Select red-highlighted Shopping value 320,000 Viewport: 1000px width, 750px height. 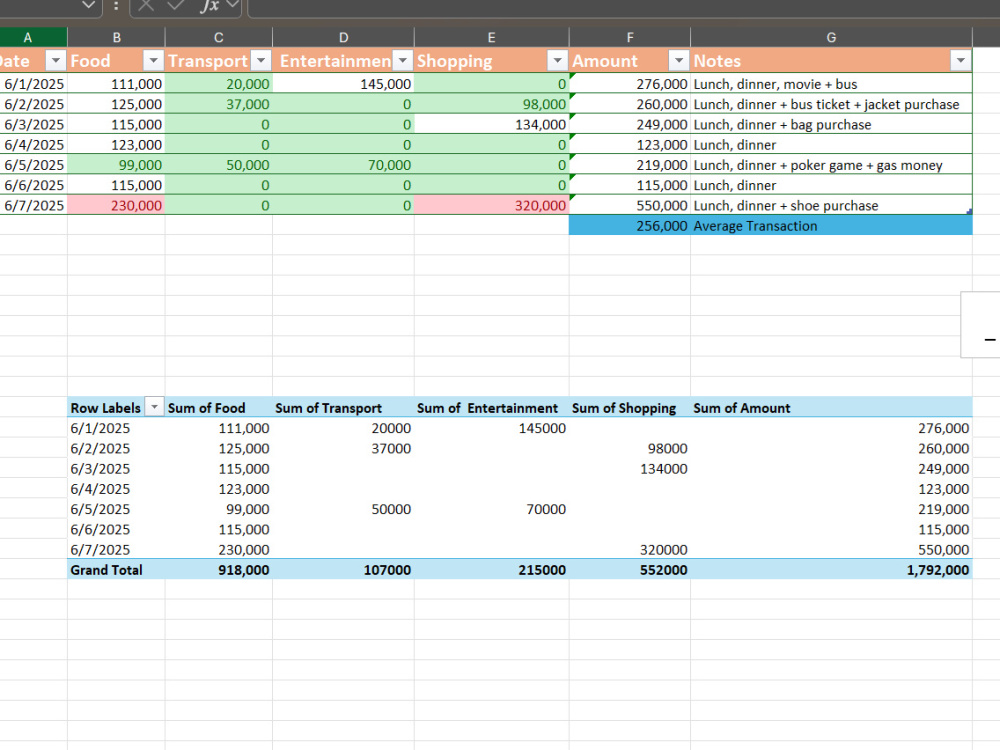[491, 205]
